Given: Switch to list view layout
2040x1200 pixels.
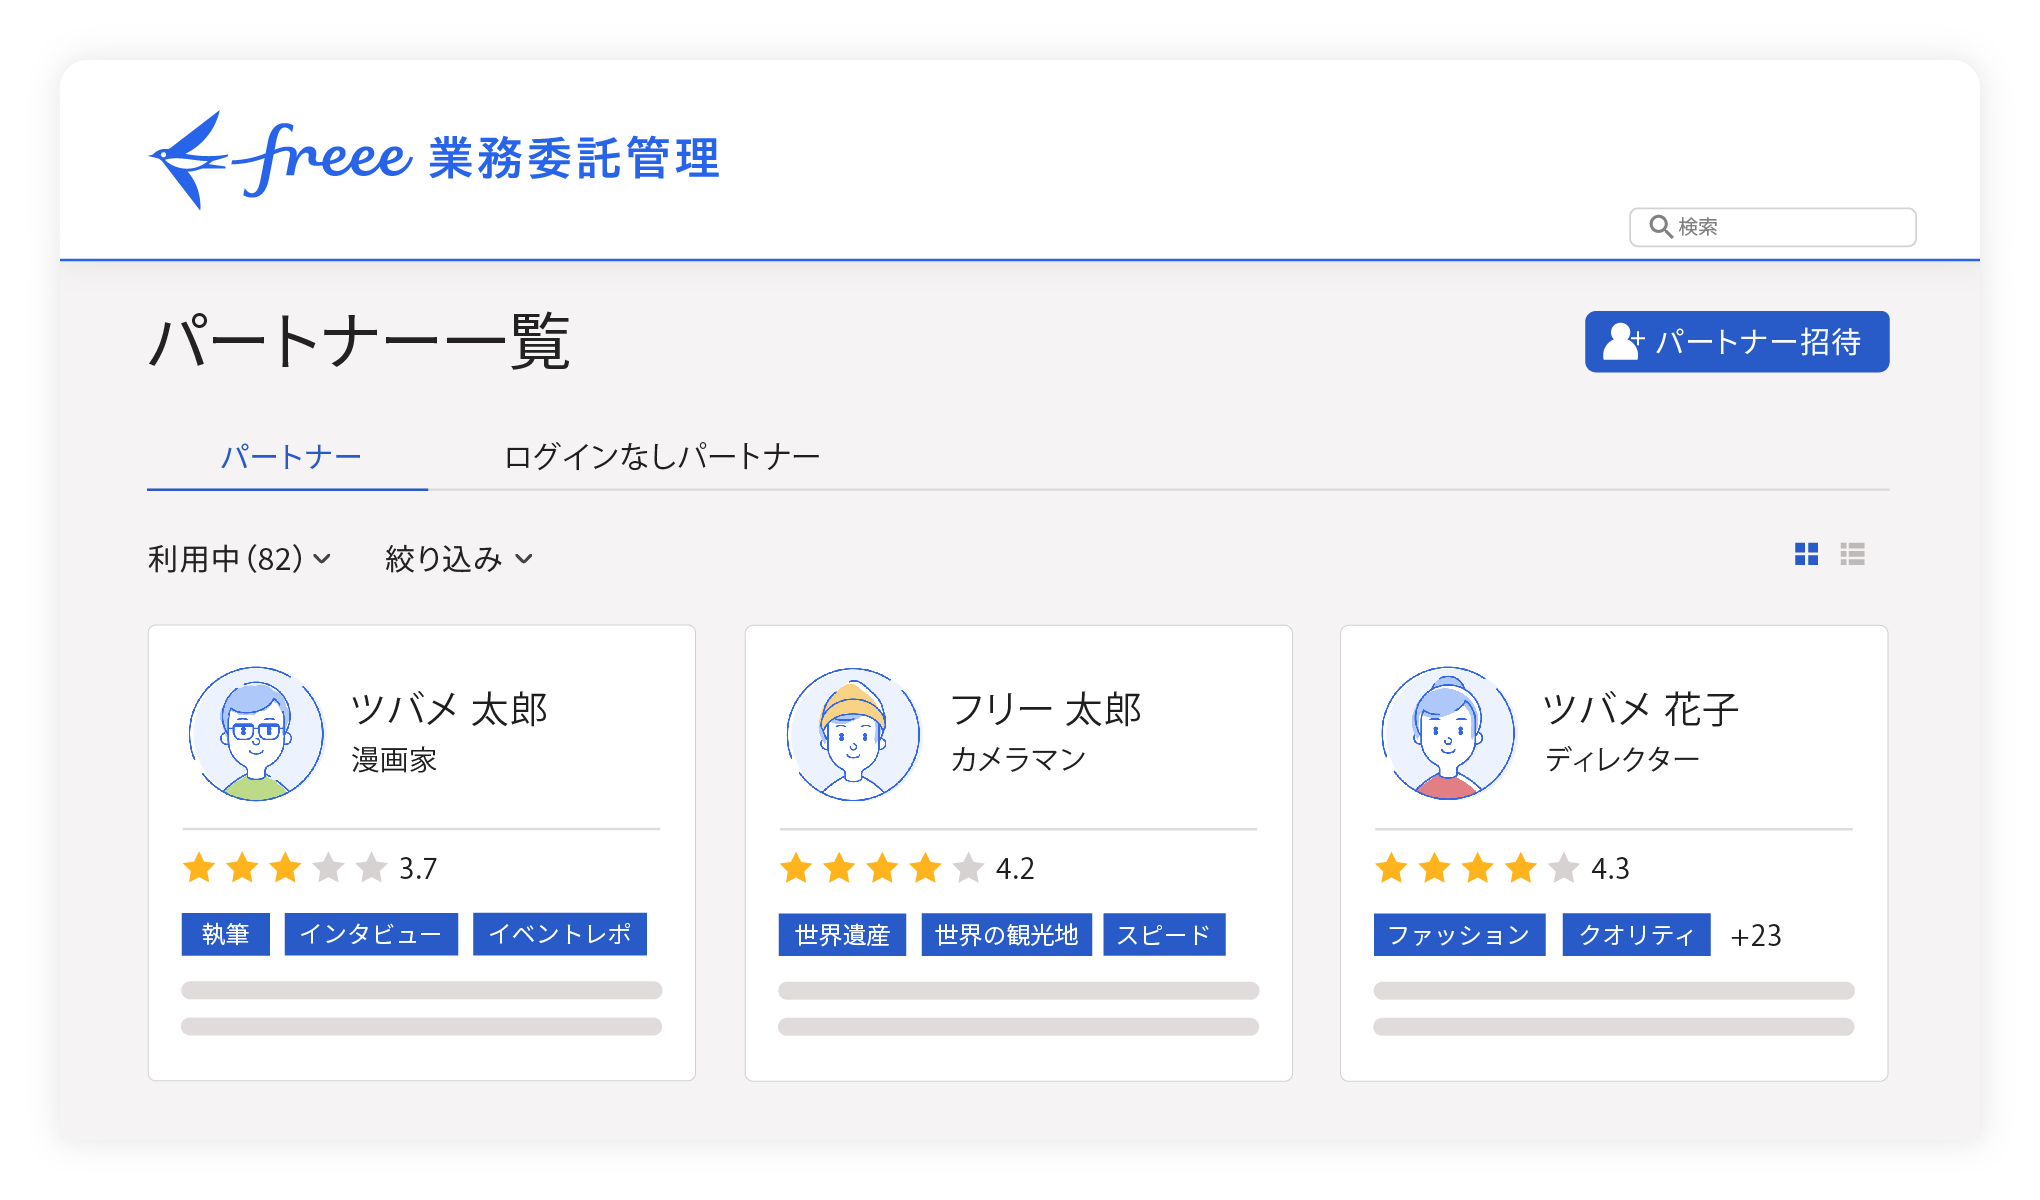Looking at the screenshot, I should click(1852, 554).
